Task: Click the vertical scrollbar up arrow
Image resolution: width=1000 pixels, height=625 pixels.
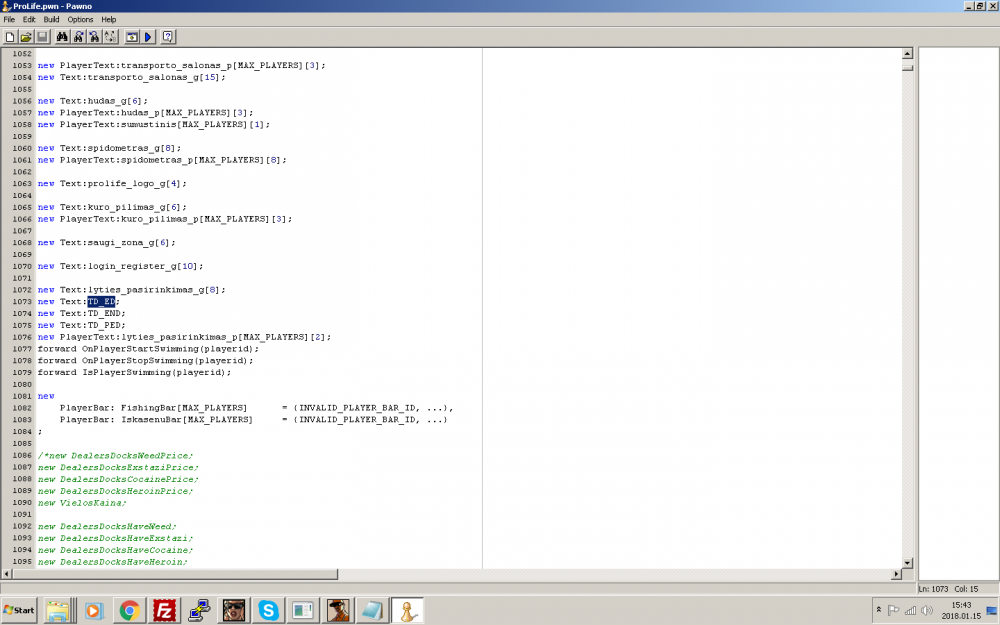Action: coord(908,54)
